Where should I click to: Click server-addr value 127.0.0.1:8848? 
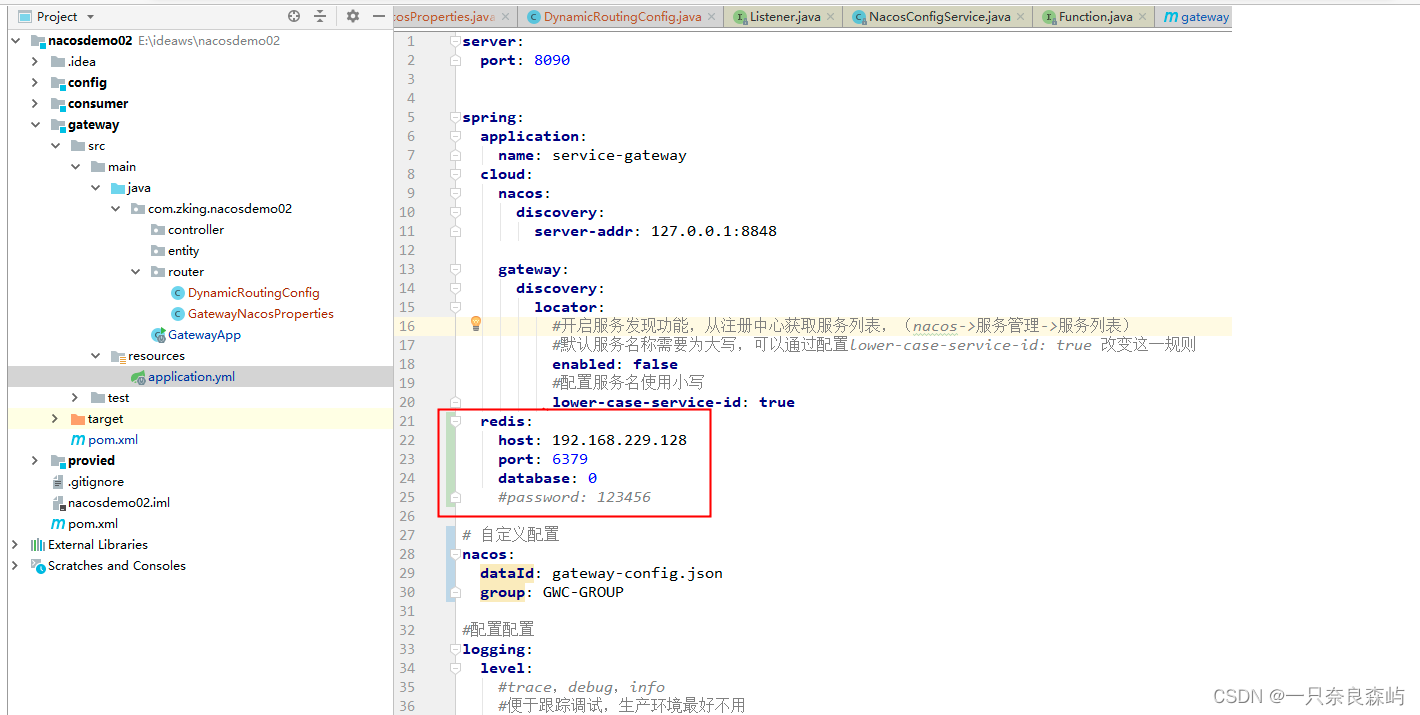[714, 231]
